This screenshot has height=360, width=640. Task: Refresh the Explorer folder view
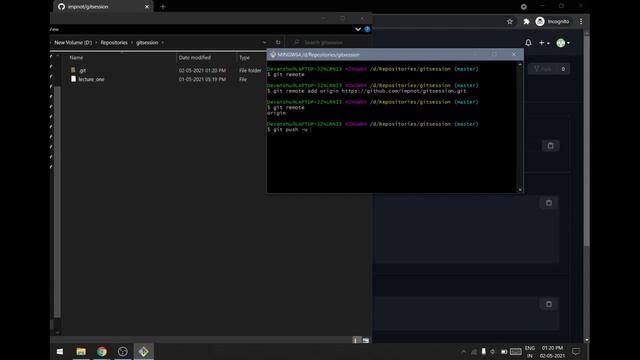pyautogui.click(x=278, y=42)
